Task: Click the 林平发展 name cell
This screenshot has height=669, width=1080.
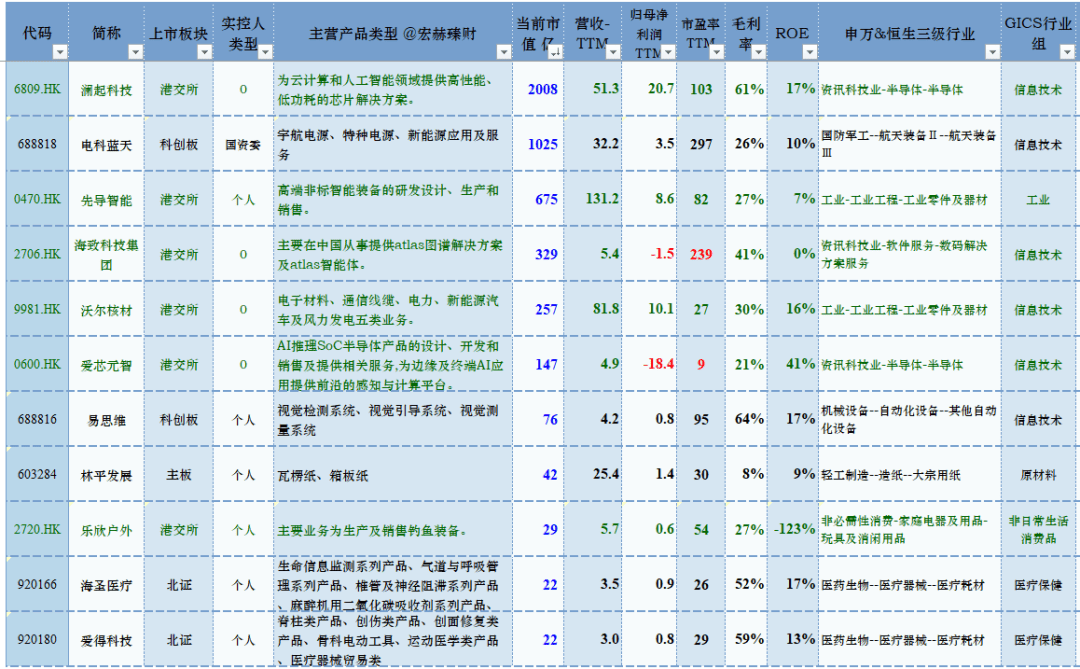Action: pos(106,475)
